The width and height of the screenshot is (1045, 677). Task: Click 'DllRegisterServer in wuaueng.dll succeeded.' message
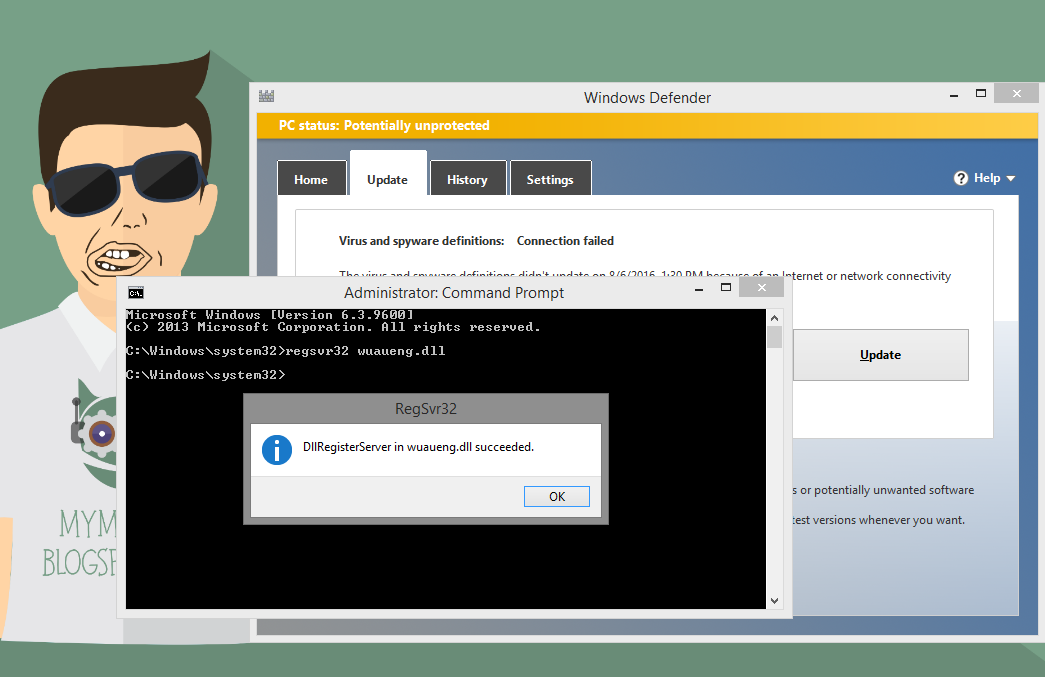[419, 447]
